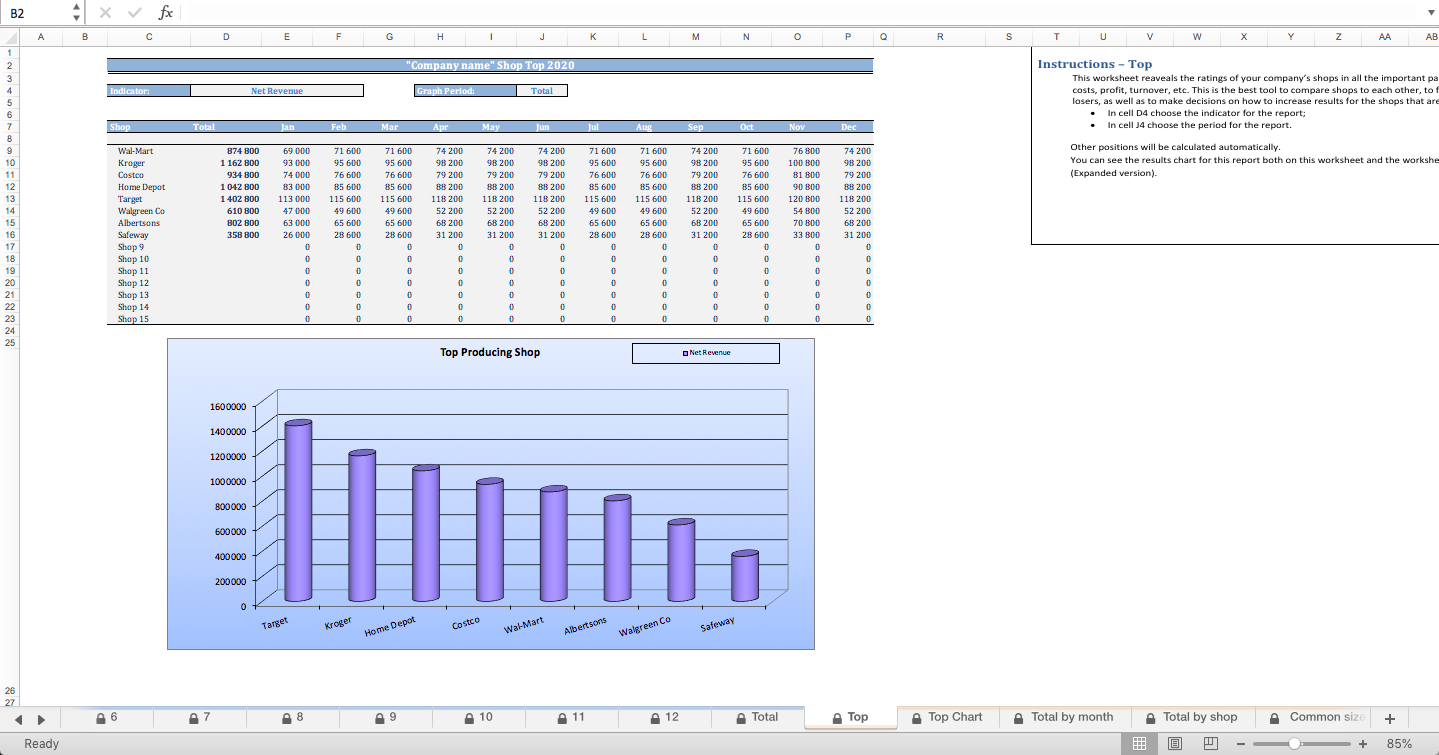Click the Shop 15 row label
Screen dimensions: 1439x755
pos(133,319)
